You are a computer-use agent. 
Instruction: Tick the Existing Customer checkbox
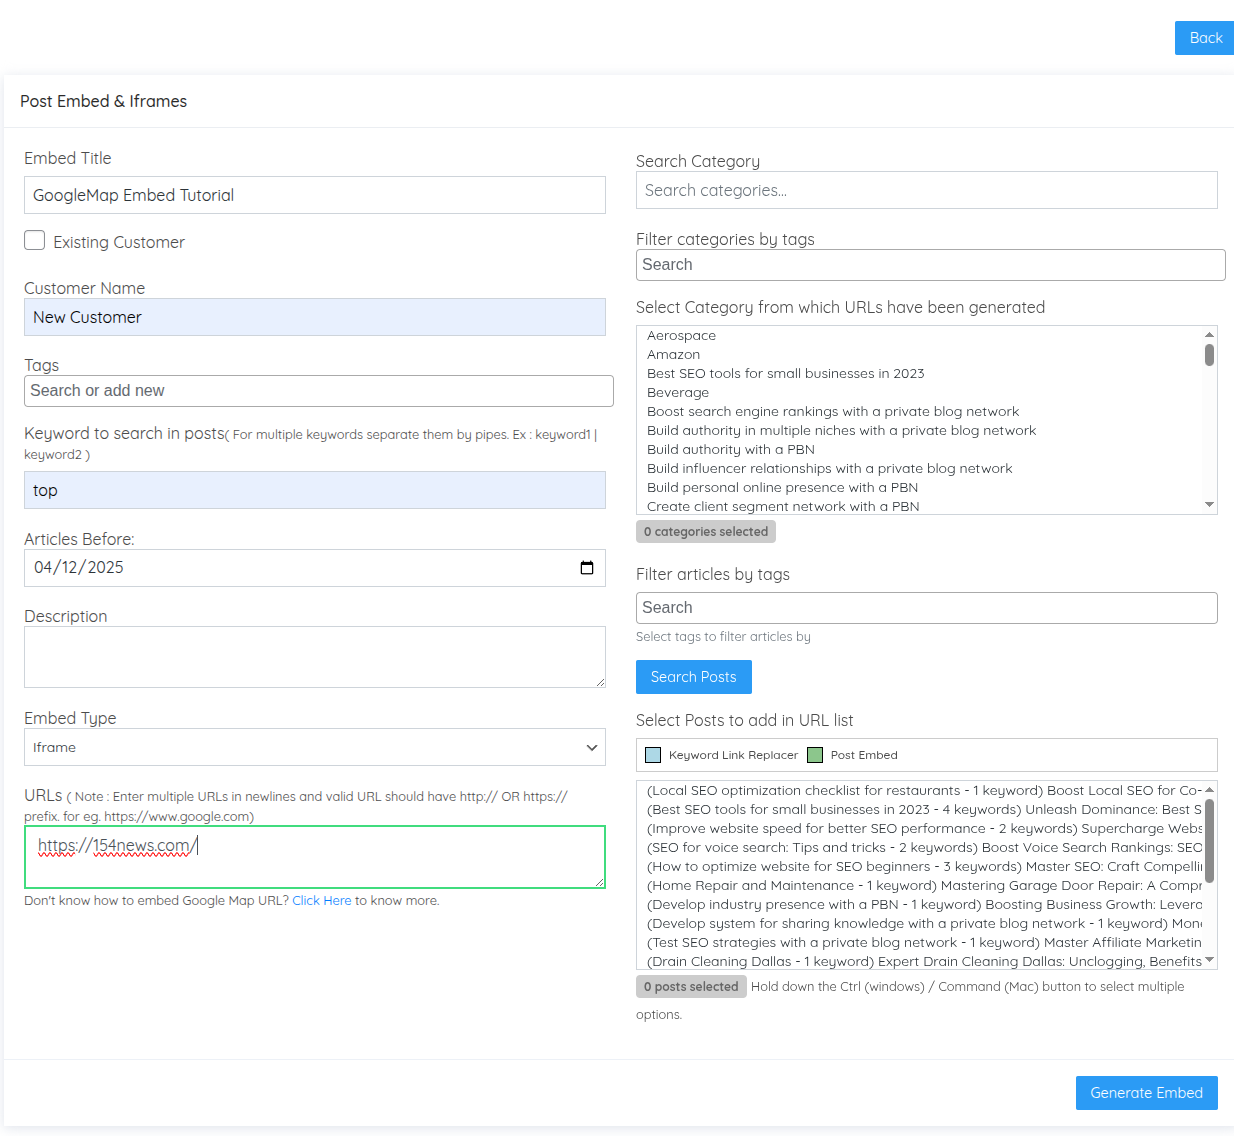point(35,241)
